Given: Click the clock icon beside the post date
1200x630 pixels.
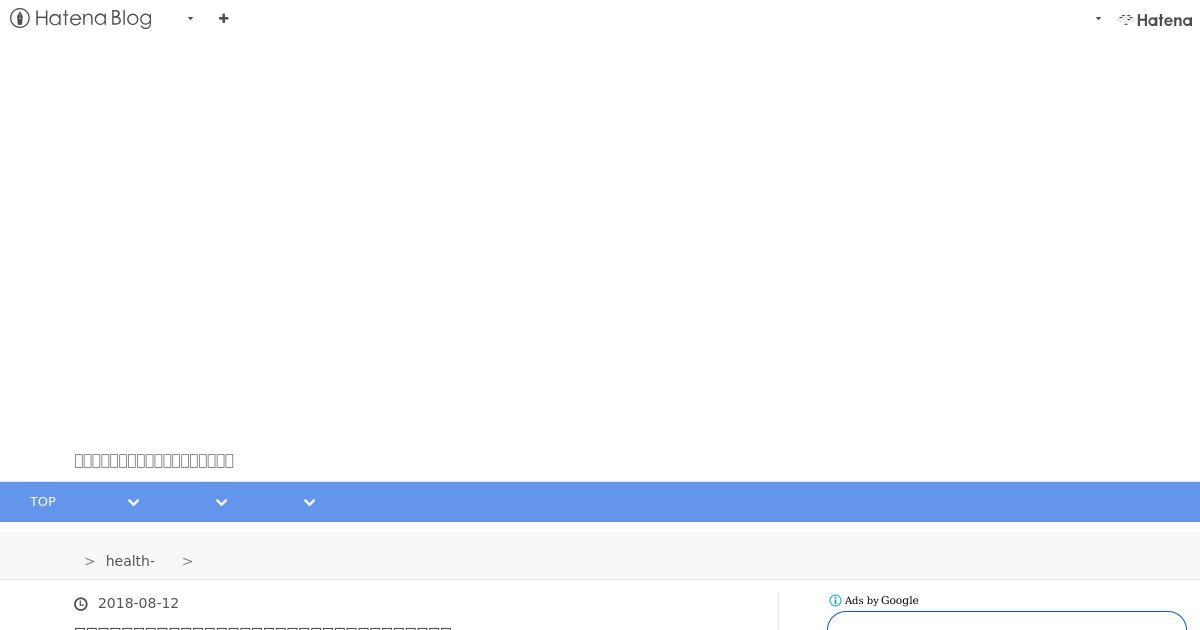Looking at the screenshot, I should click(x=81, y=604).
